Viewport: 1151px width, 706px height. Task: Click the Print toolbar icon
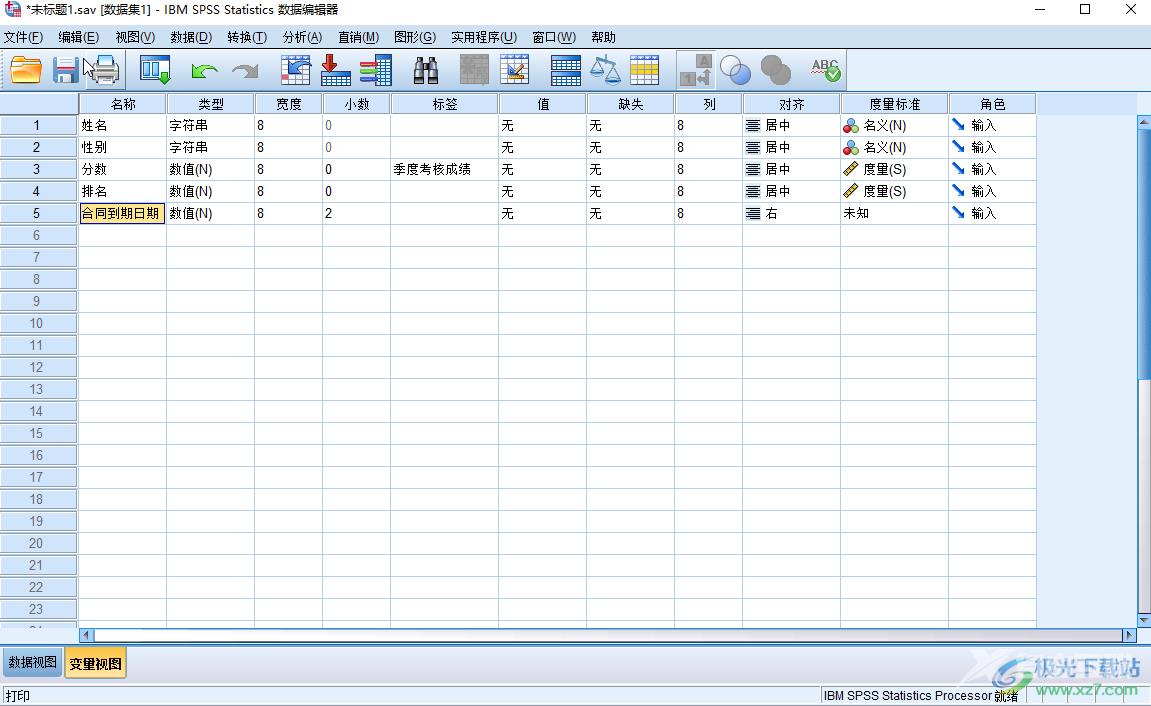tap(104, 70)
